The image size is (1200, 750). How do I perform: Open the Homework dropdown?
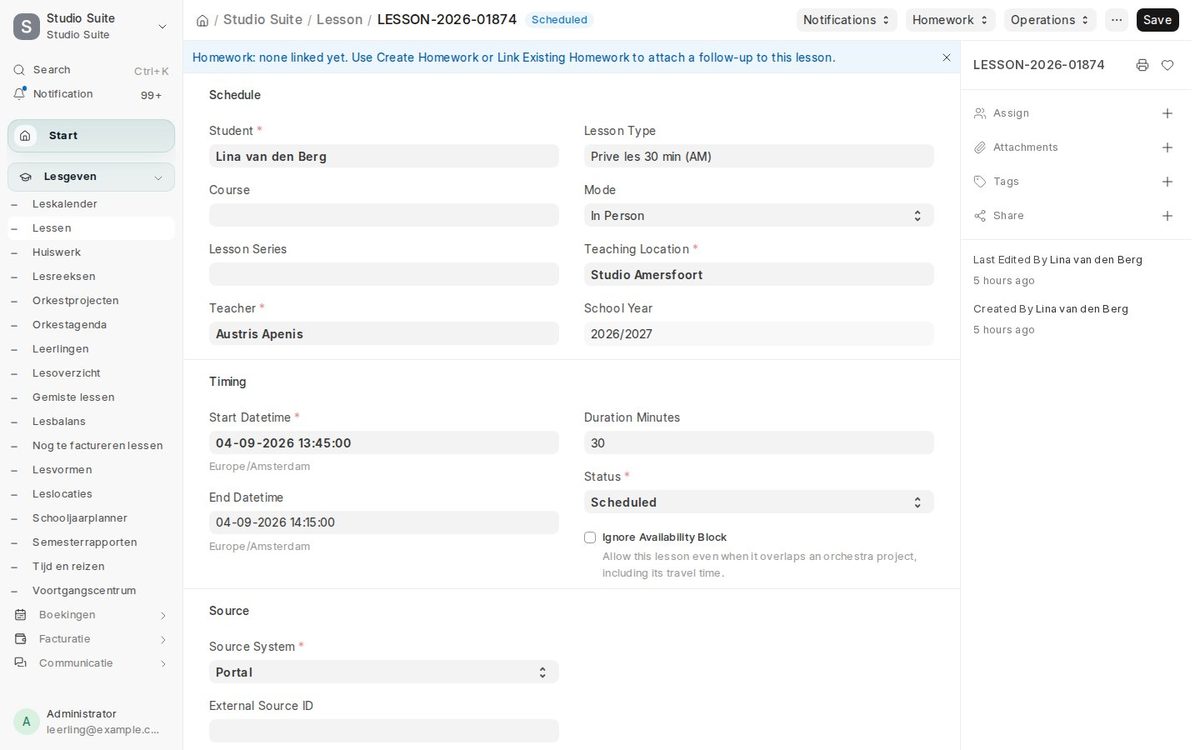click(x=950, y=20)
